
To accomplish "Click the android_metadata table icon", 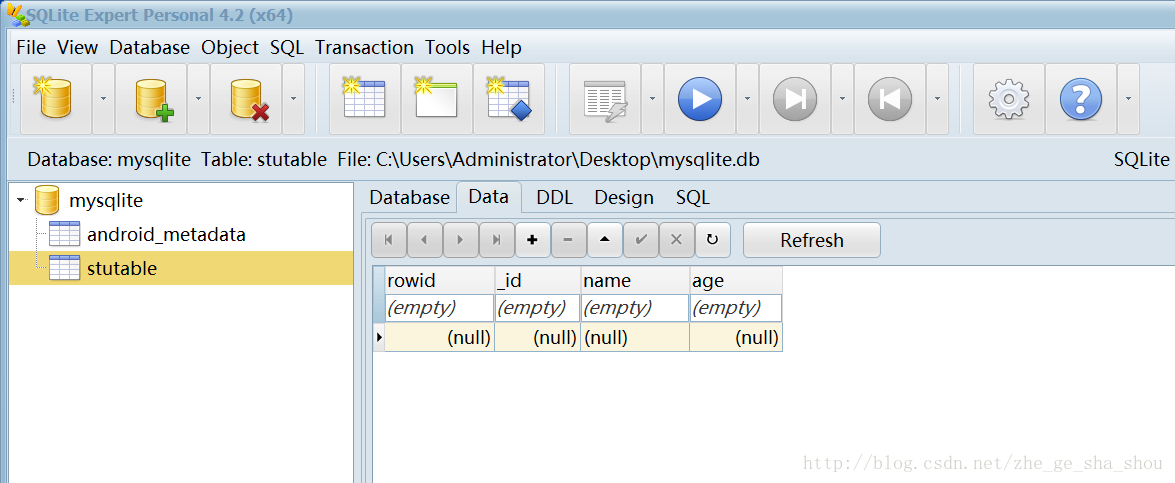I will [x=64, y=234].
